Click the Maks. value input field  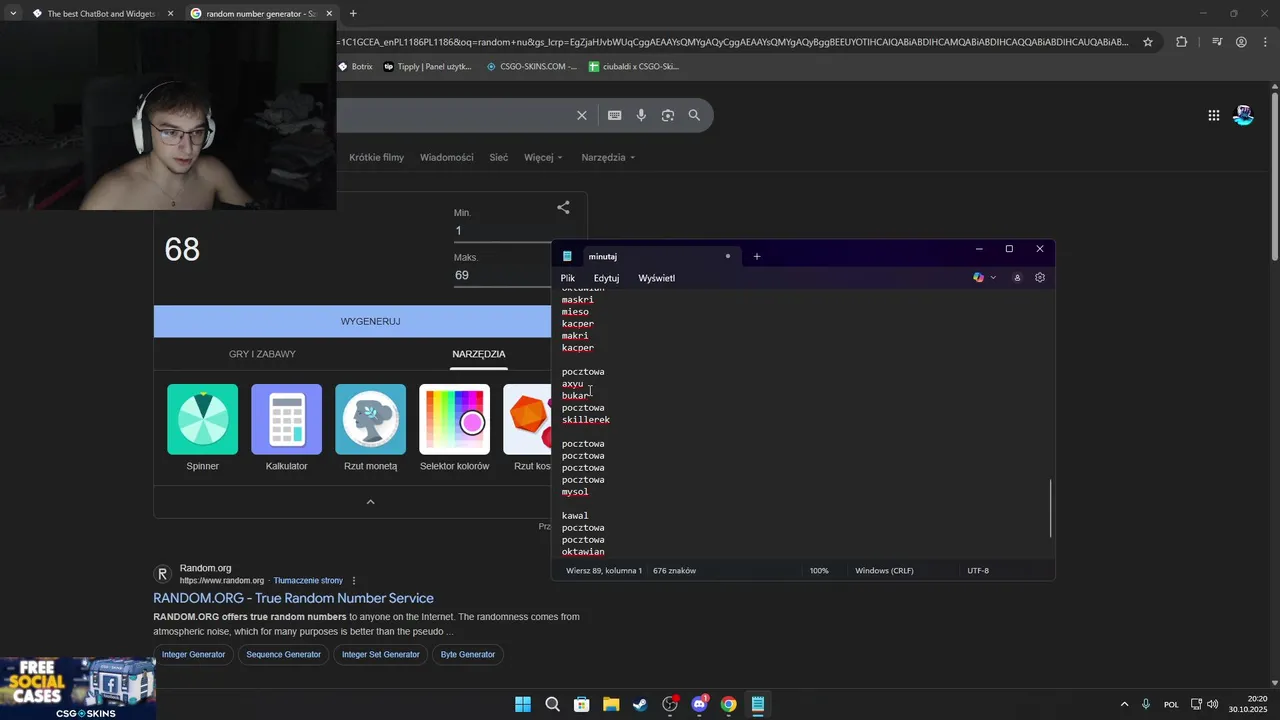click(502, 275)
